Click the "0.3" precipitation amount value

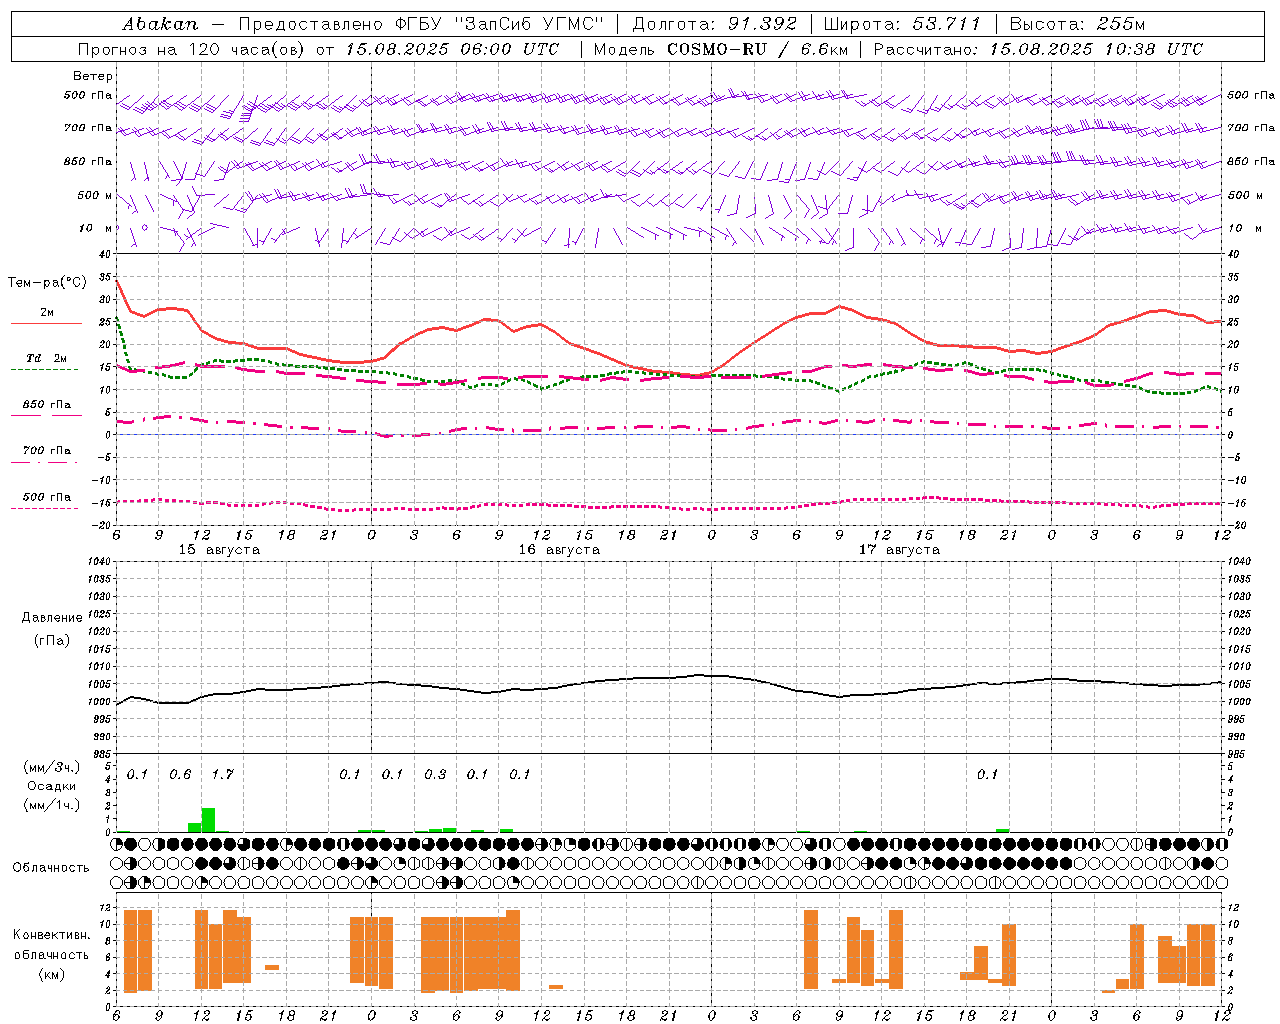pos(435,774)
